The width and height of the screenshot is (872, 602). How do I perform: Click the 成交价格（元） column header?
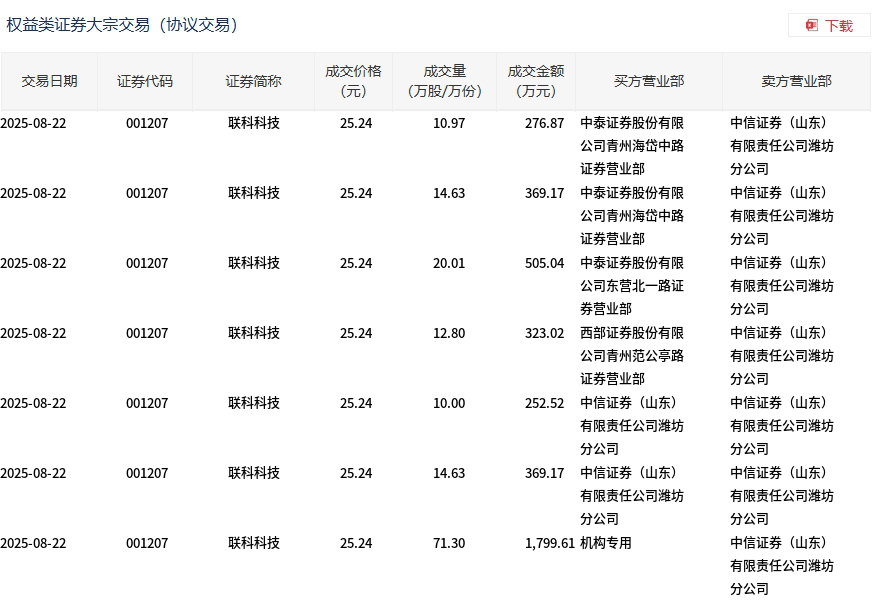[353, 81]
